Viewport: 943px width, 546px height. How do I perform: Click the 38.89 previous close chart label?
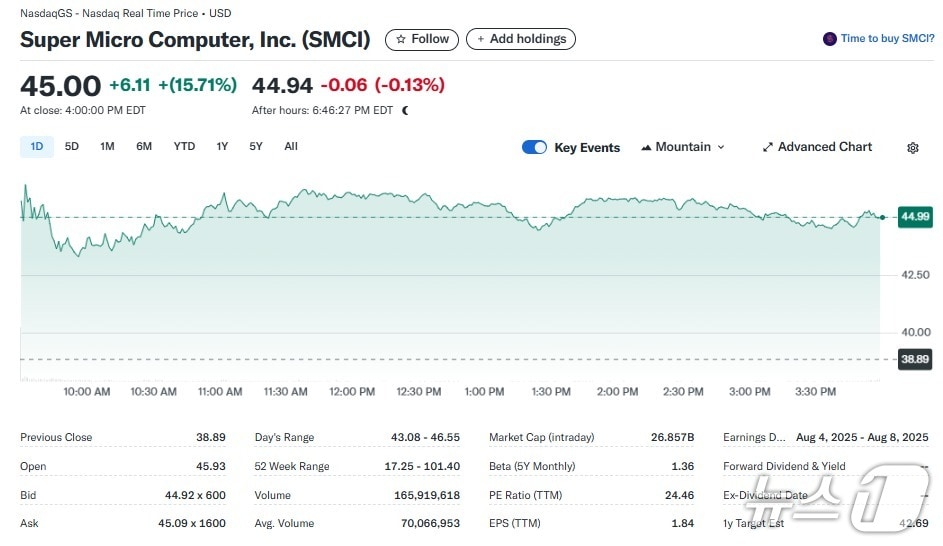(914, 359)
